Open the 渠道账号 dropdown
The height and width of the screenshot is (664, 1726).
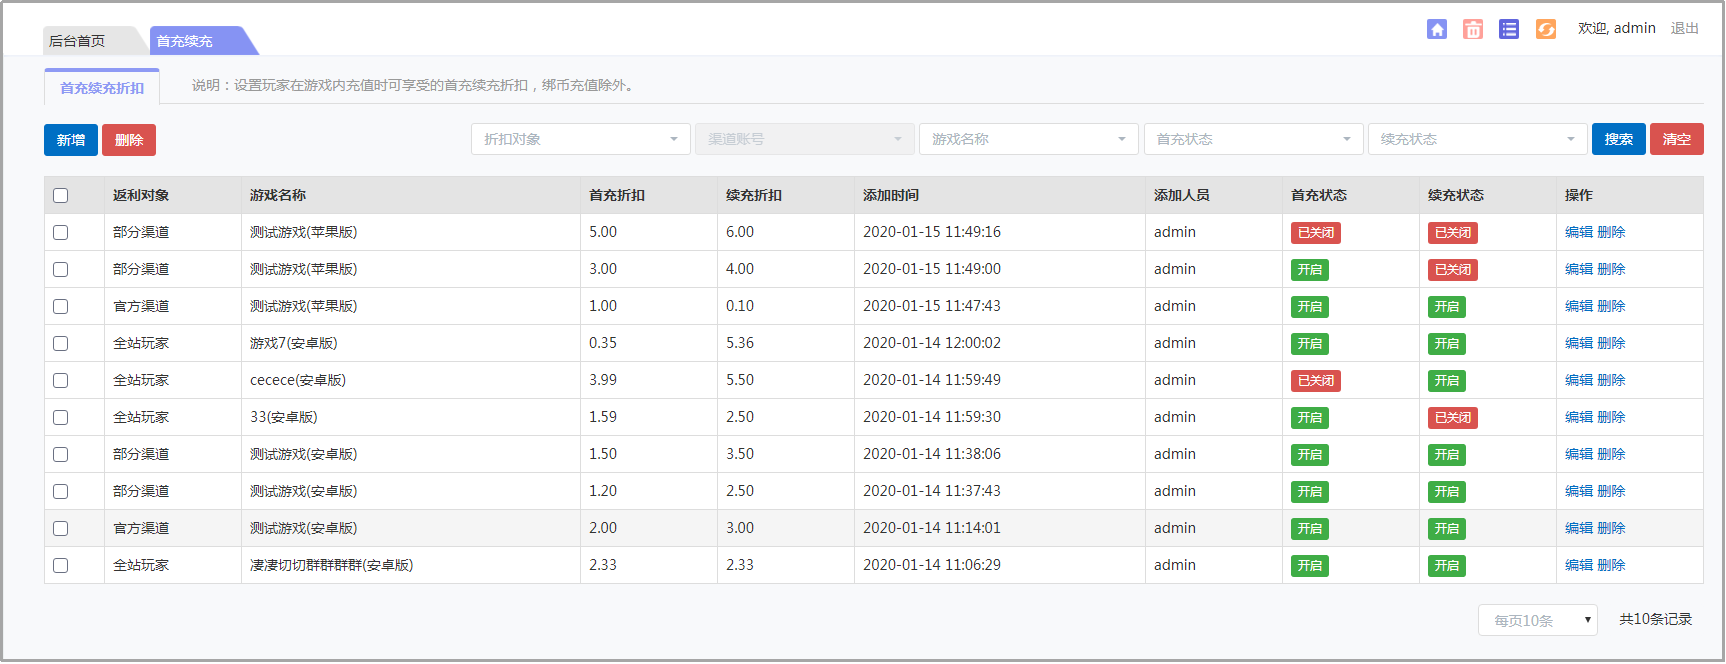[x=805, y=139]
